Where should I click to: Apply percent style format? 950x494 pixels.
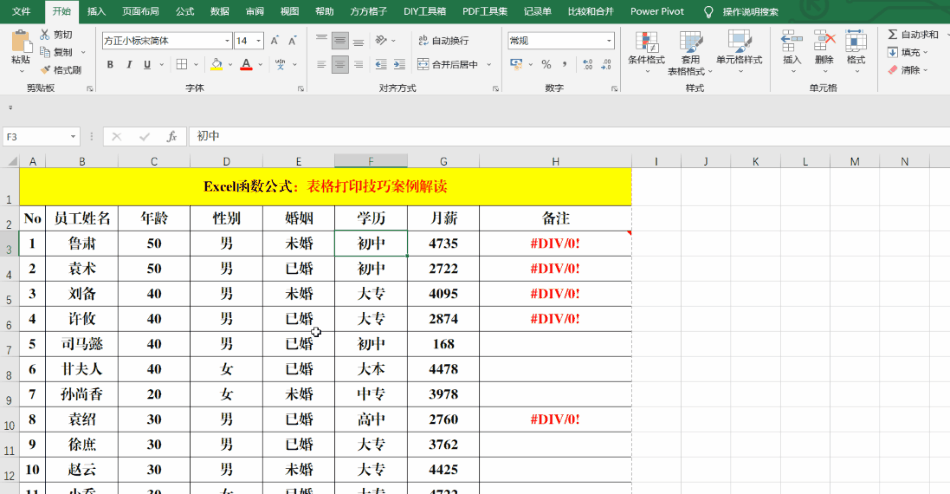[546, 64]
